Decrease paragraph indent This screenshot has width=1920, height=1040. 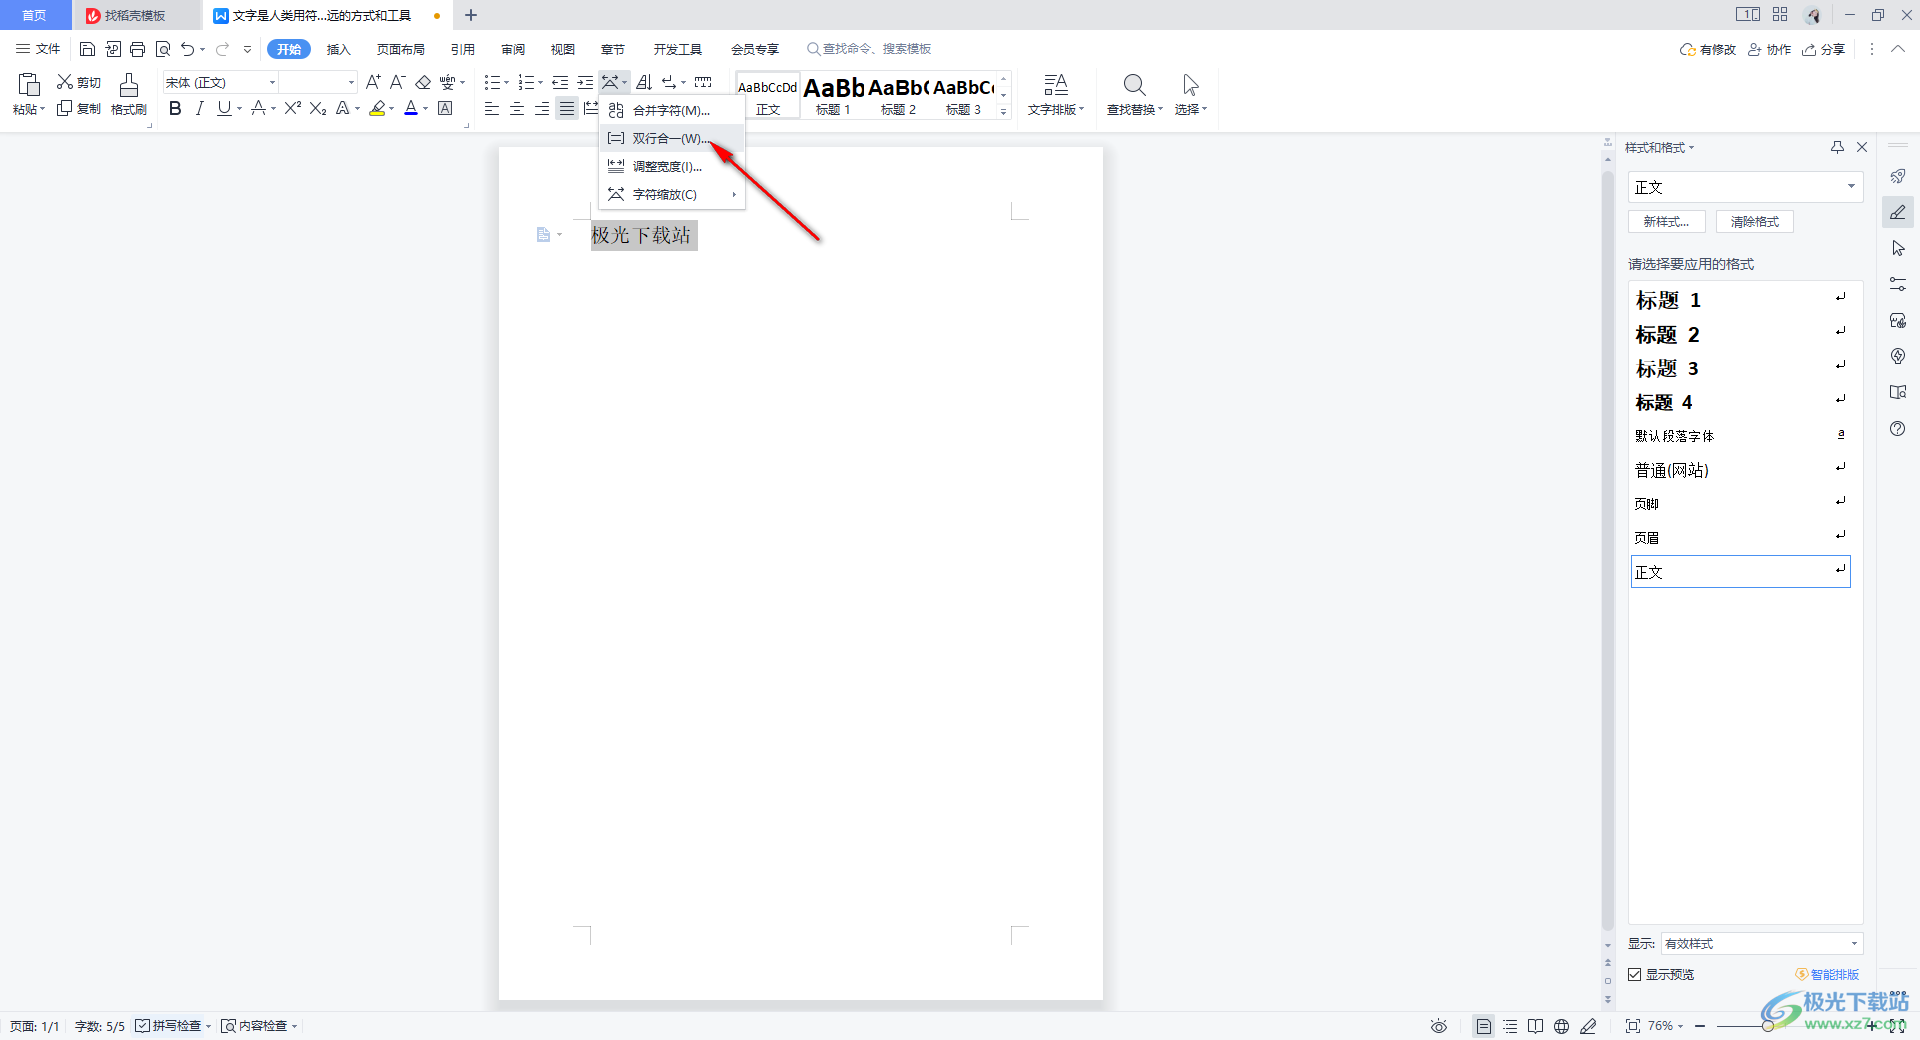tap(560, 82)
